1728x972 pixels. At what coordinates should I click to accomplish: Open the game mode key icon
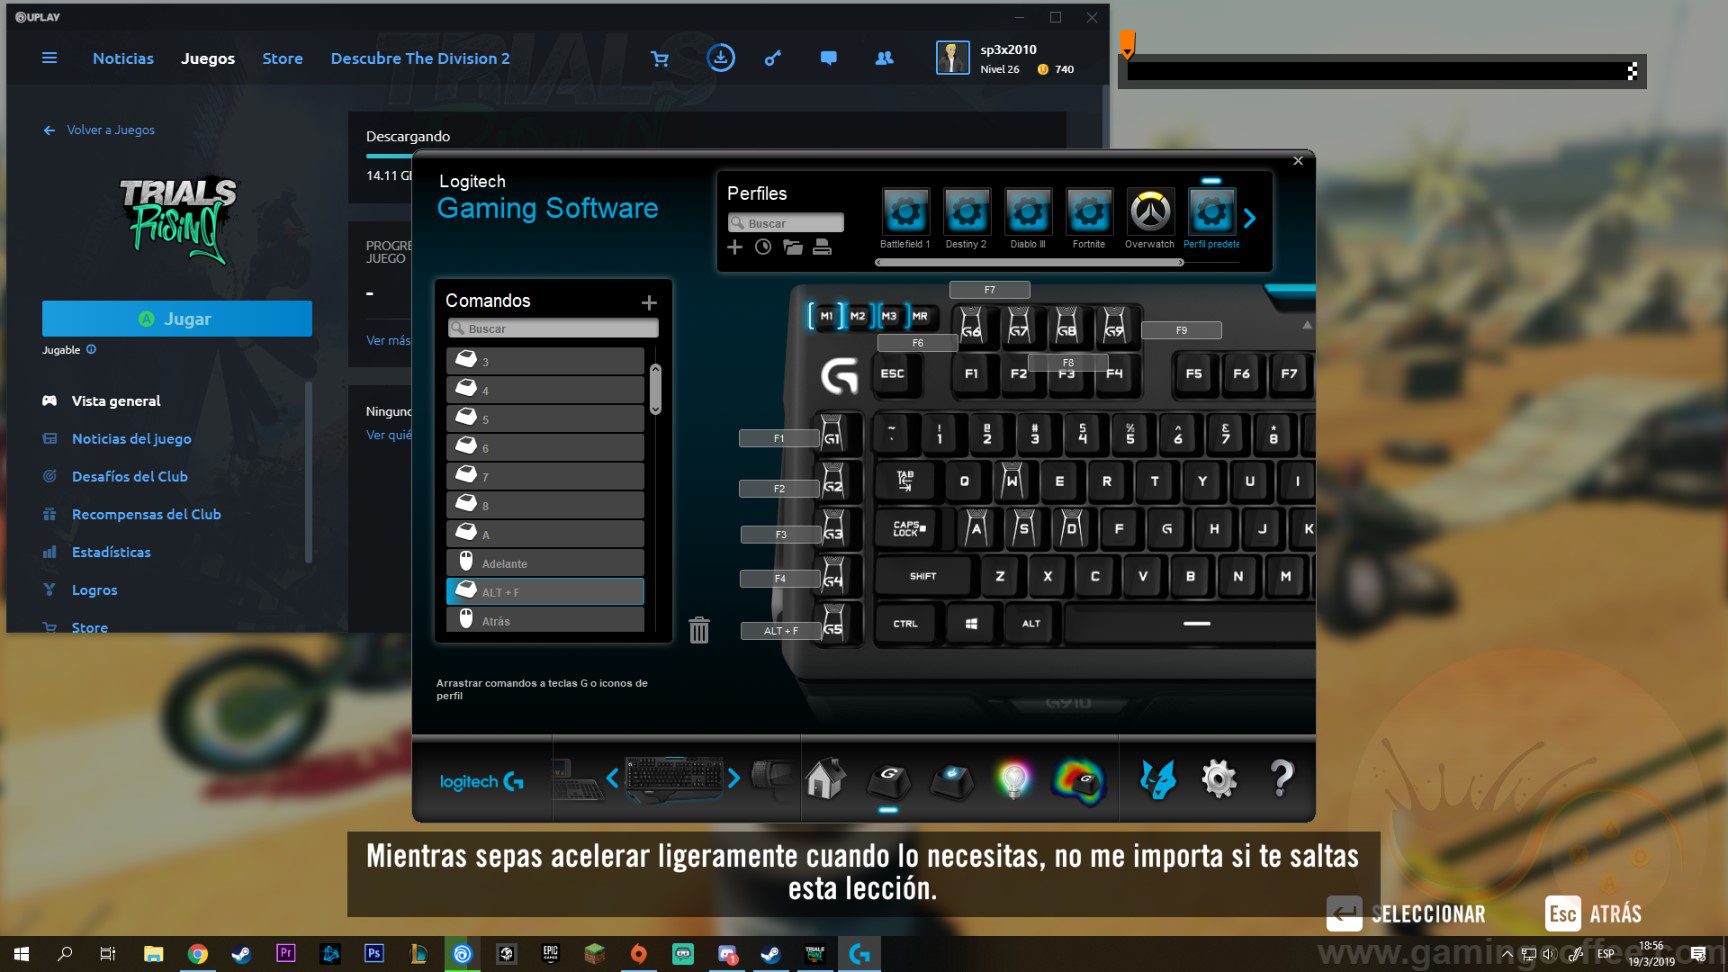click(951, 780)
